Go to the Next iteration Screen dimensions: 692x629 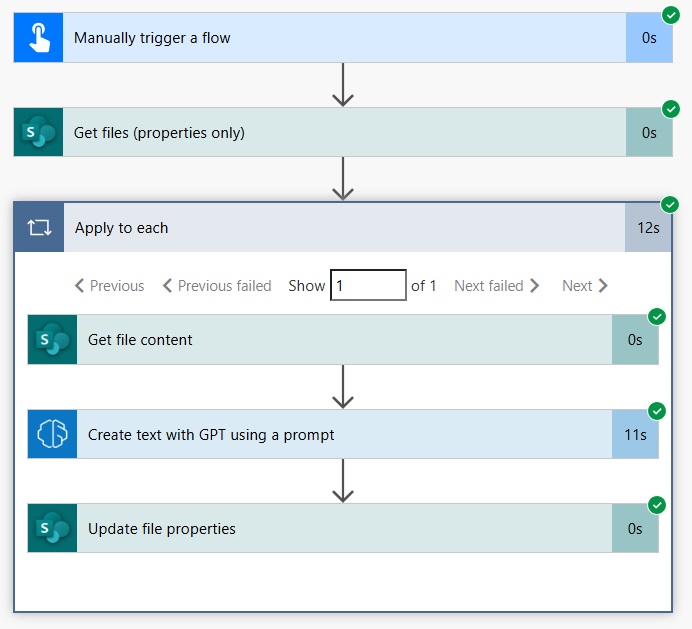coord(585,286)
